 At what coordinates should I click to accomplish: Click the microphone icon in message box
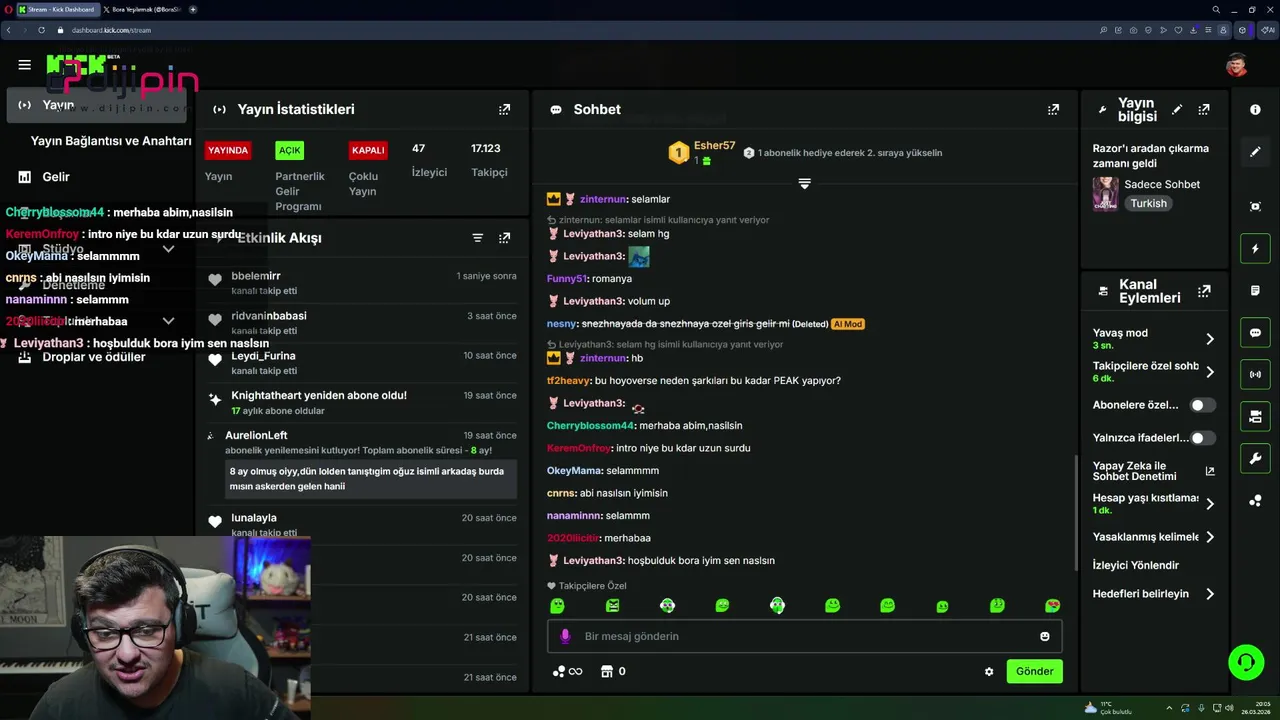coord(565,636)
